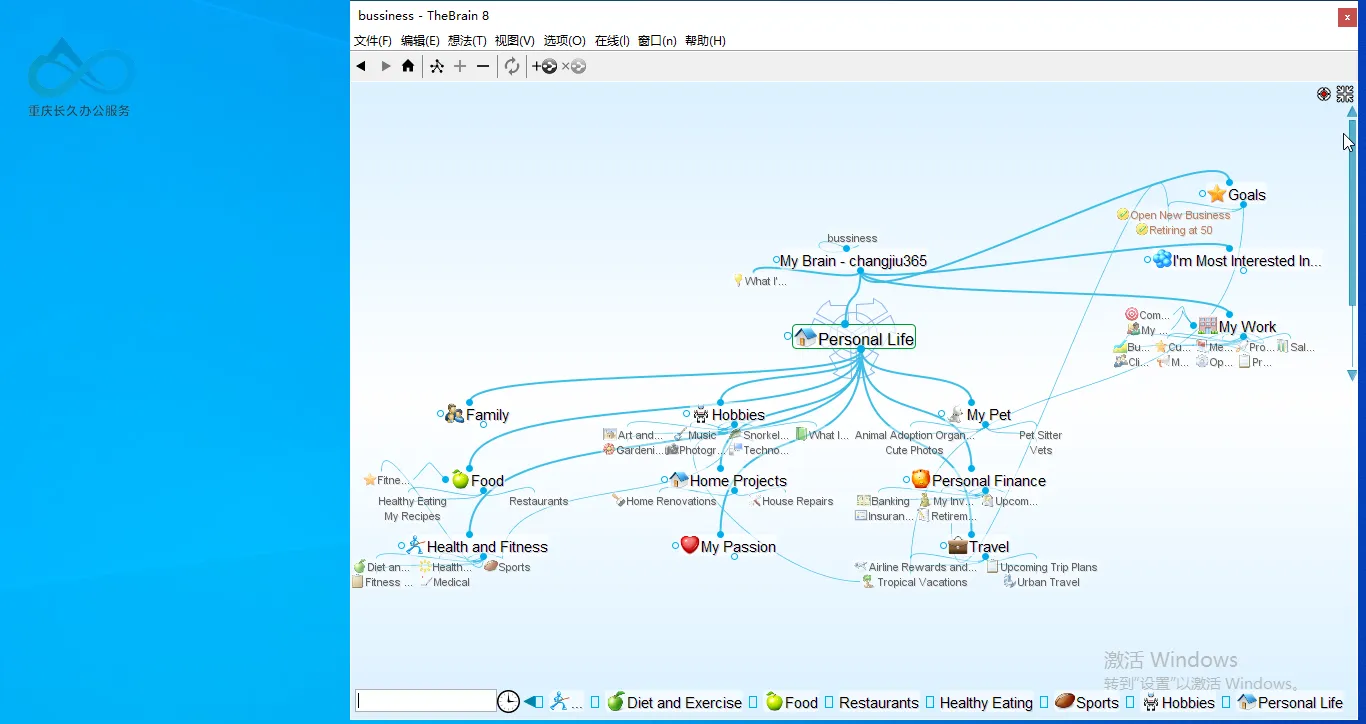Image resolution: width=1366 pixels, height=724 pixels.
Task: Open the 在线(I) menu
Action: point(612,41)
